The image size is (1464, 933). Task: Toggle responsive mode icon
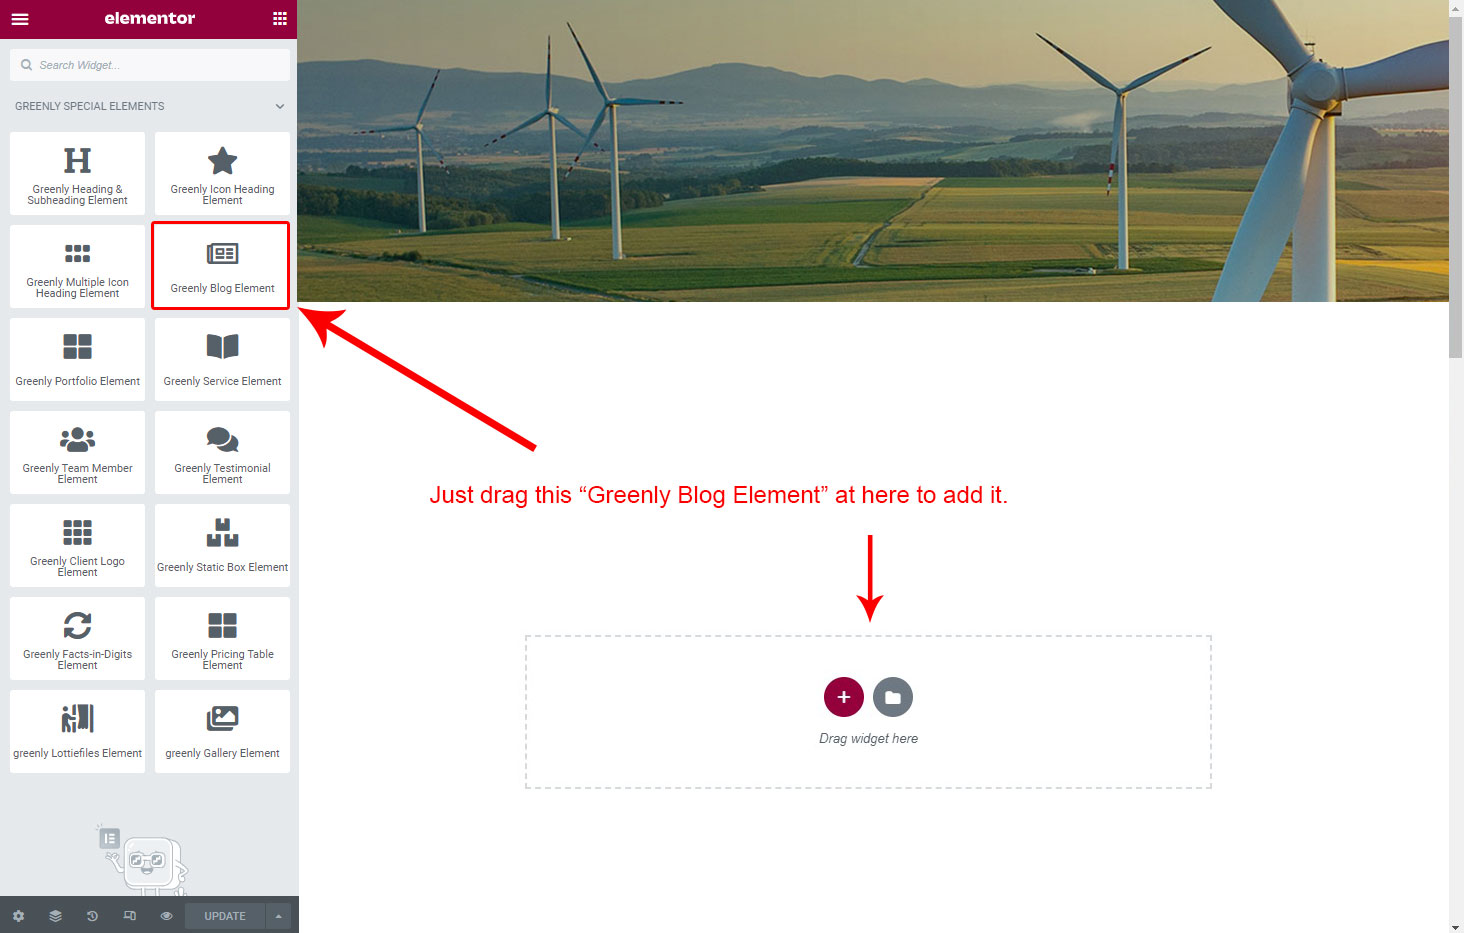(x=129, y=916)
